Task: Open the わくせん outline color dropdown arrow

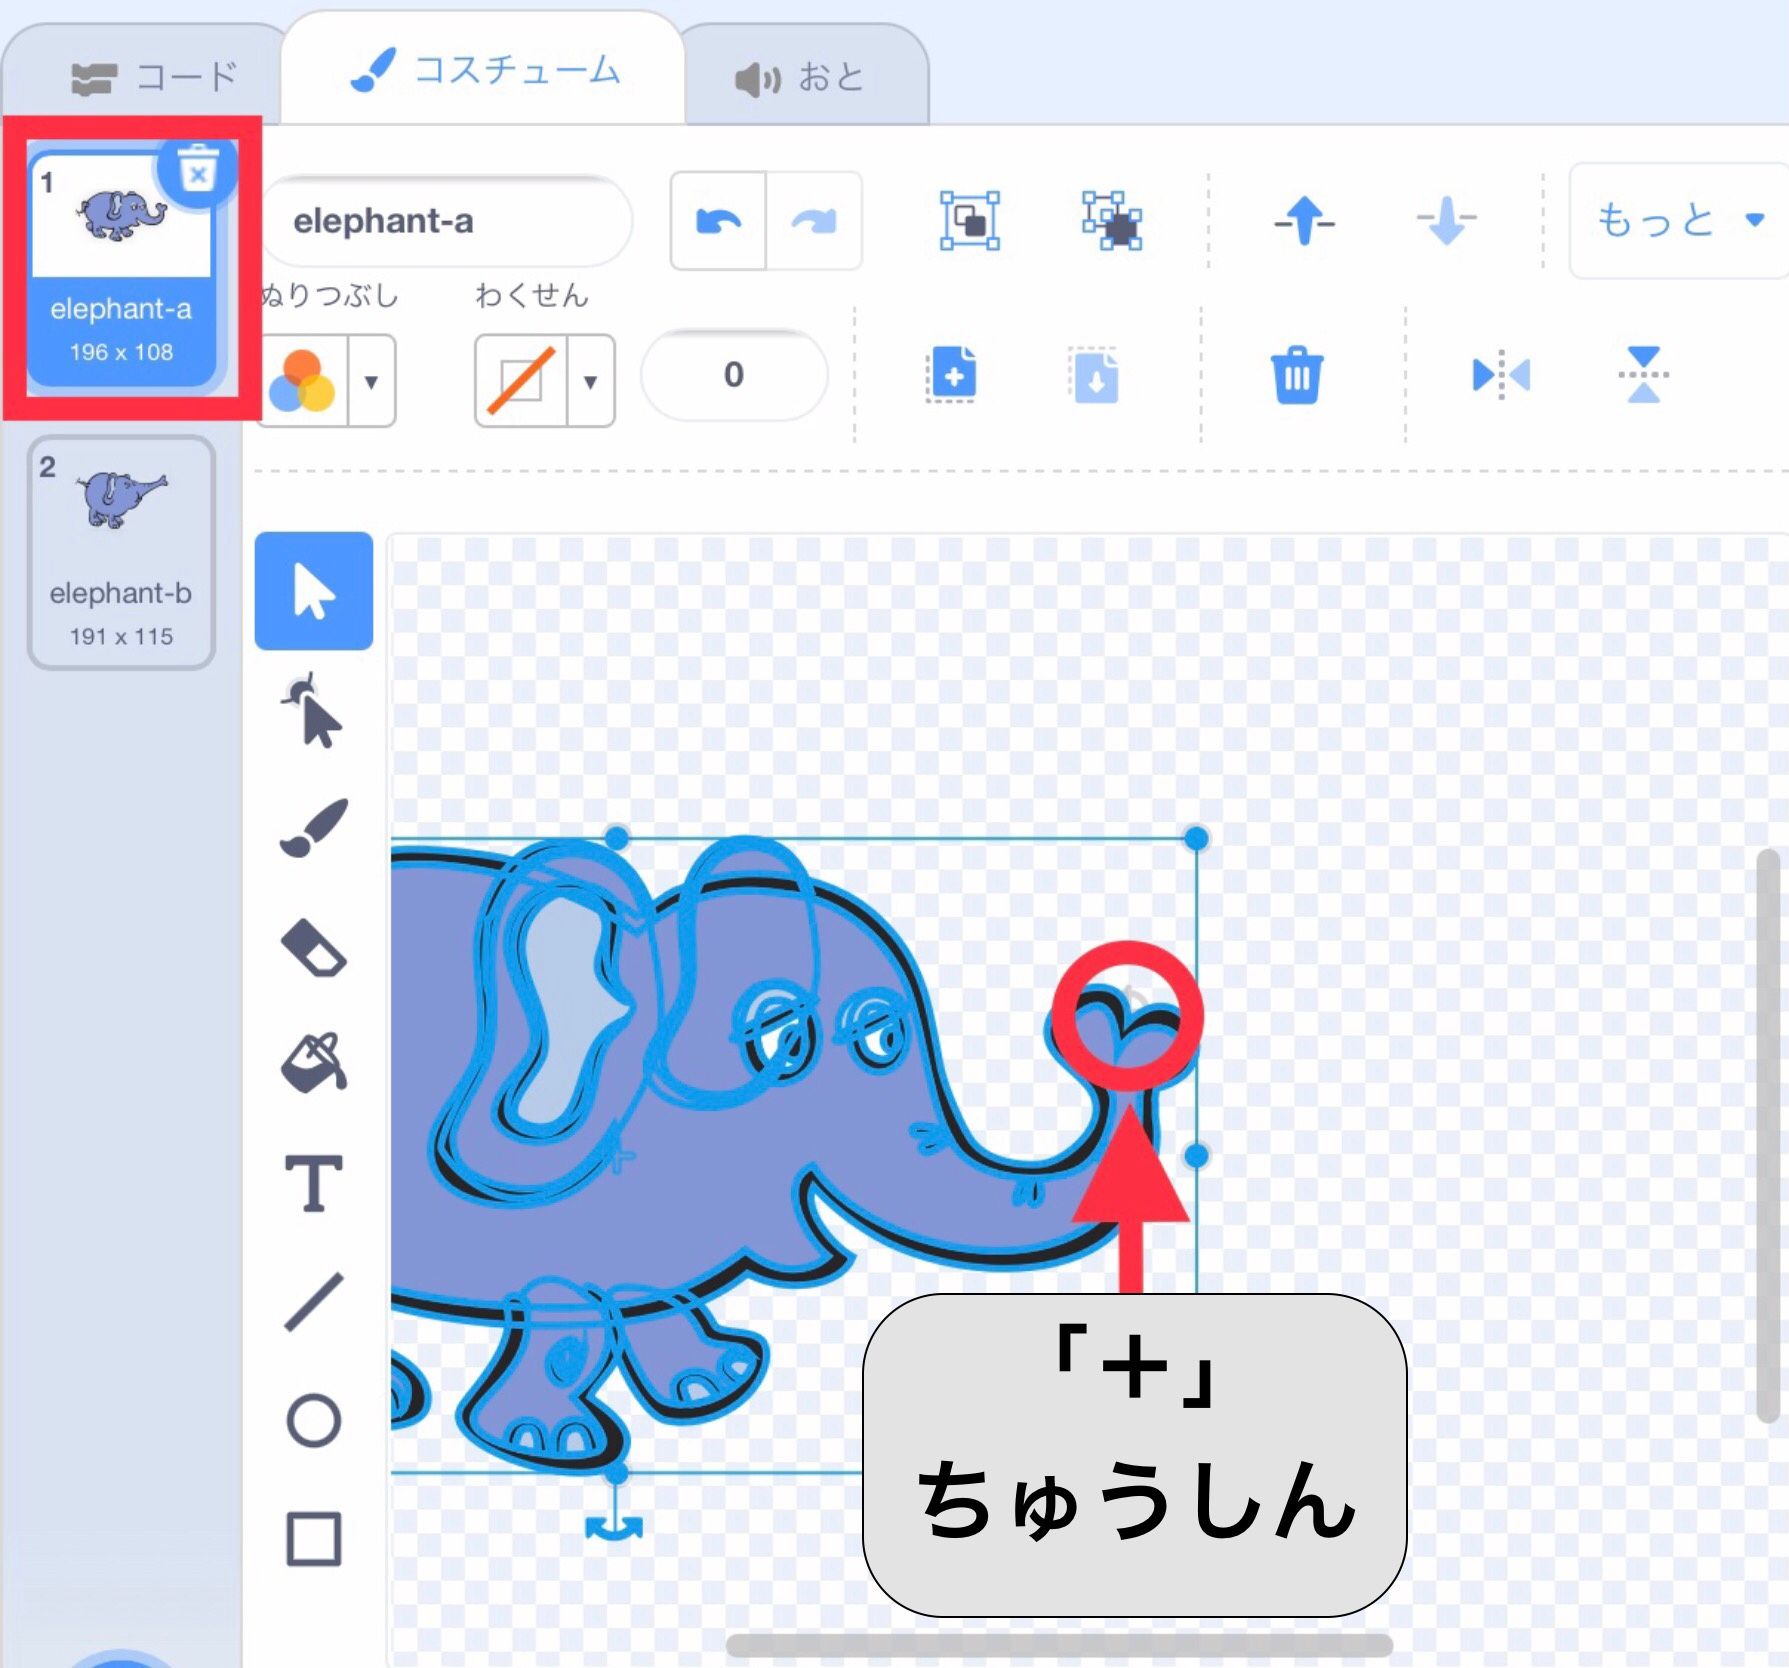Action: click(x=590, y=381)
